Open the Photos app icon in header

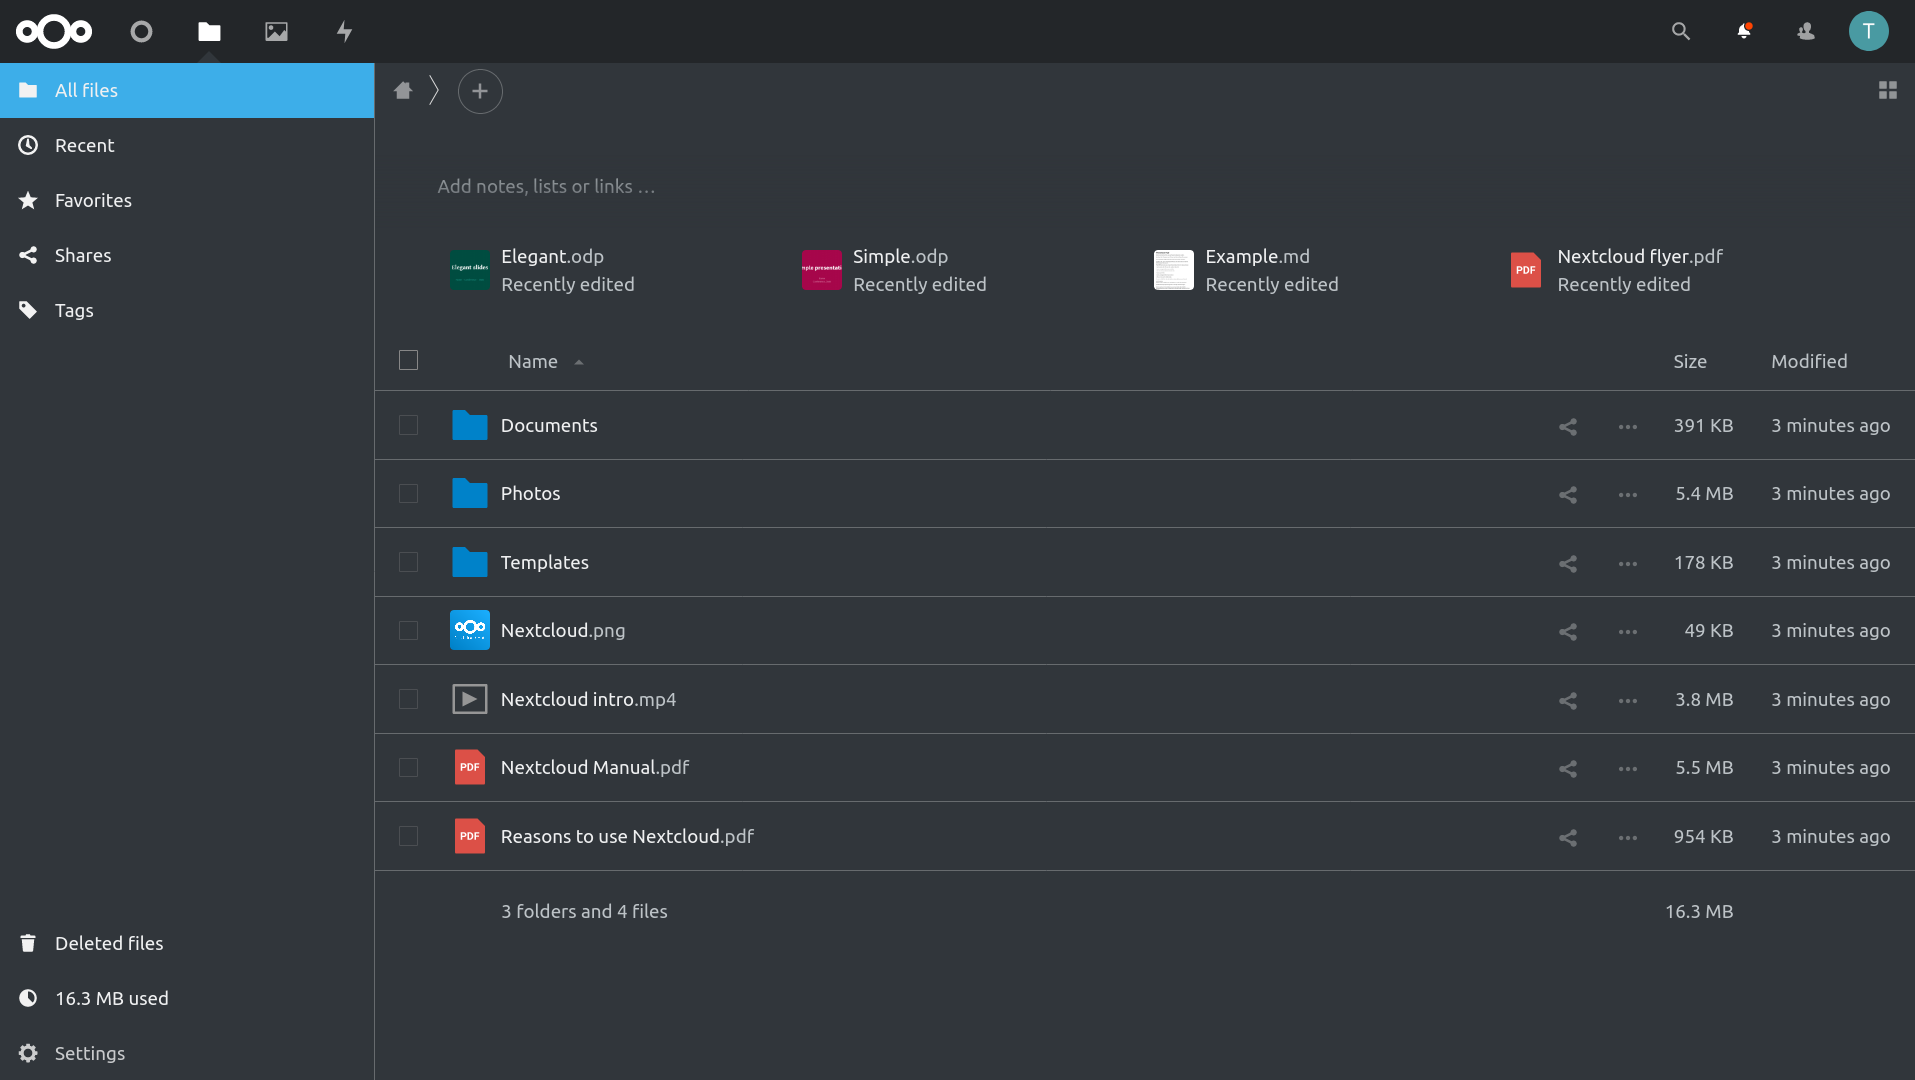click(x=276, y=32)
